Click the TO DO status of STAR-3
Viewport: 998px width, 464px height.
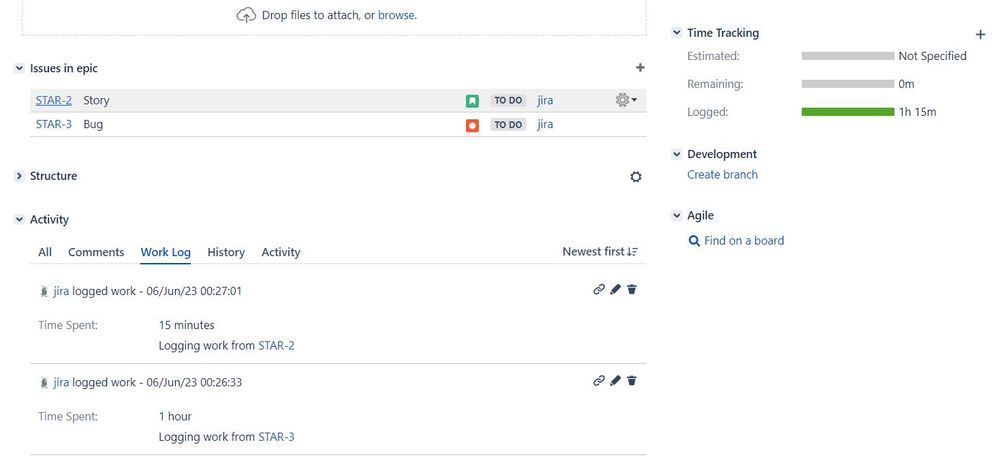[508, 125]
